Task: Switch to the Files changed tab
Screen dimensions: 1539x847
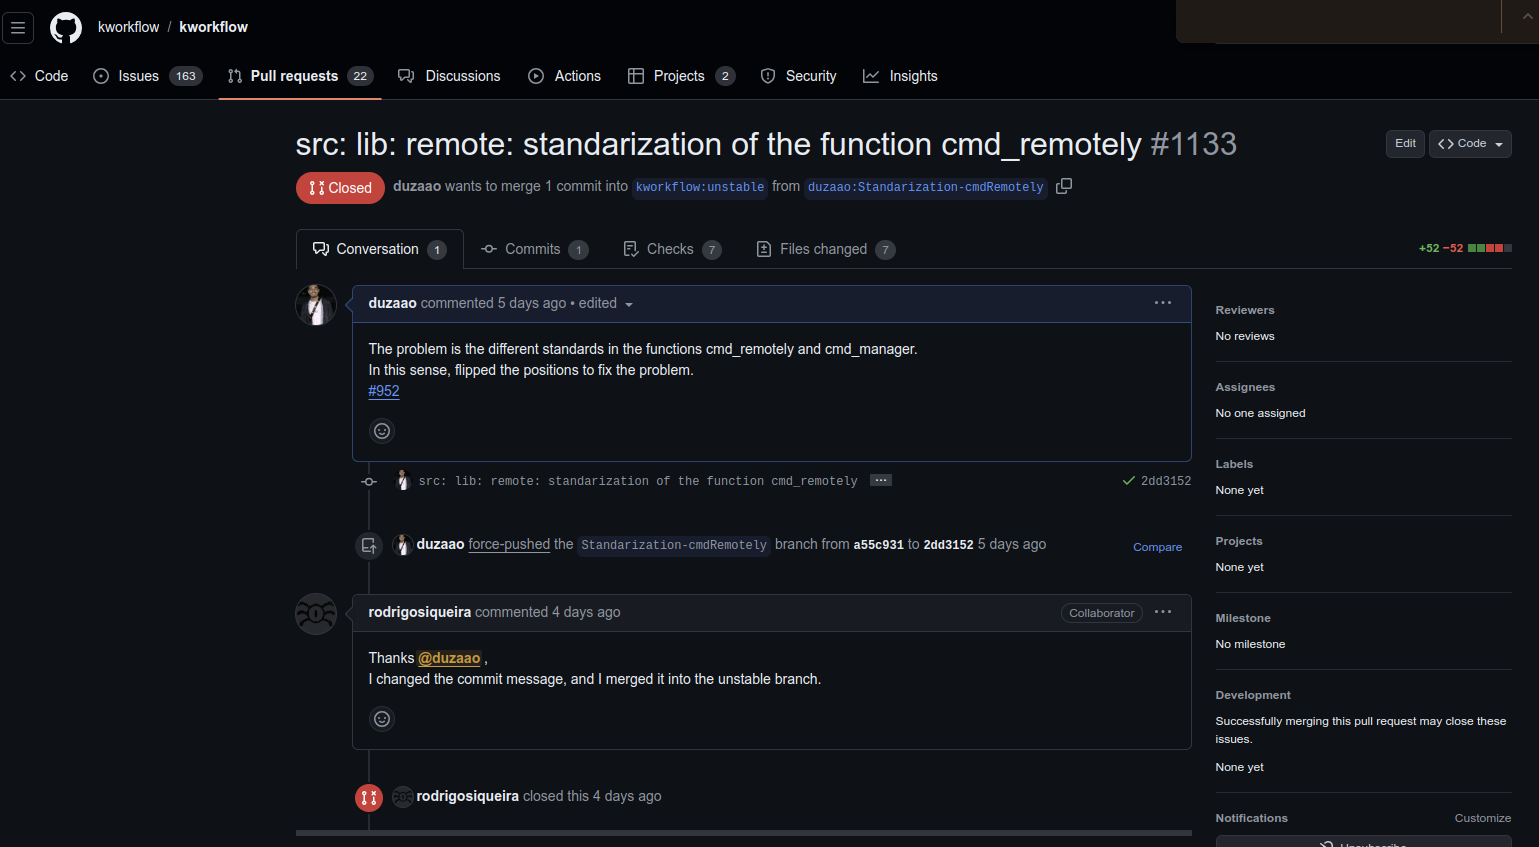Action: (824, 249)
